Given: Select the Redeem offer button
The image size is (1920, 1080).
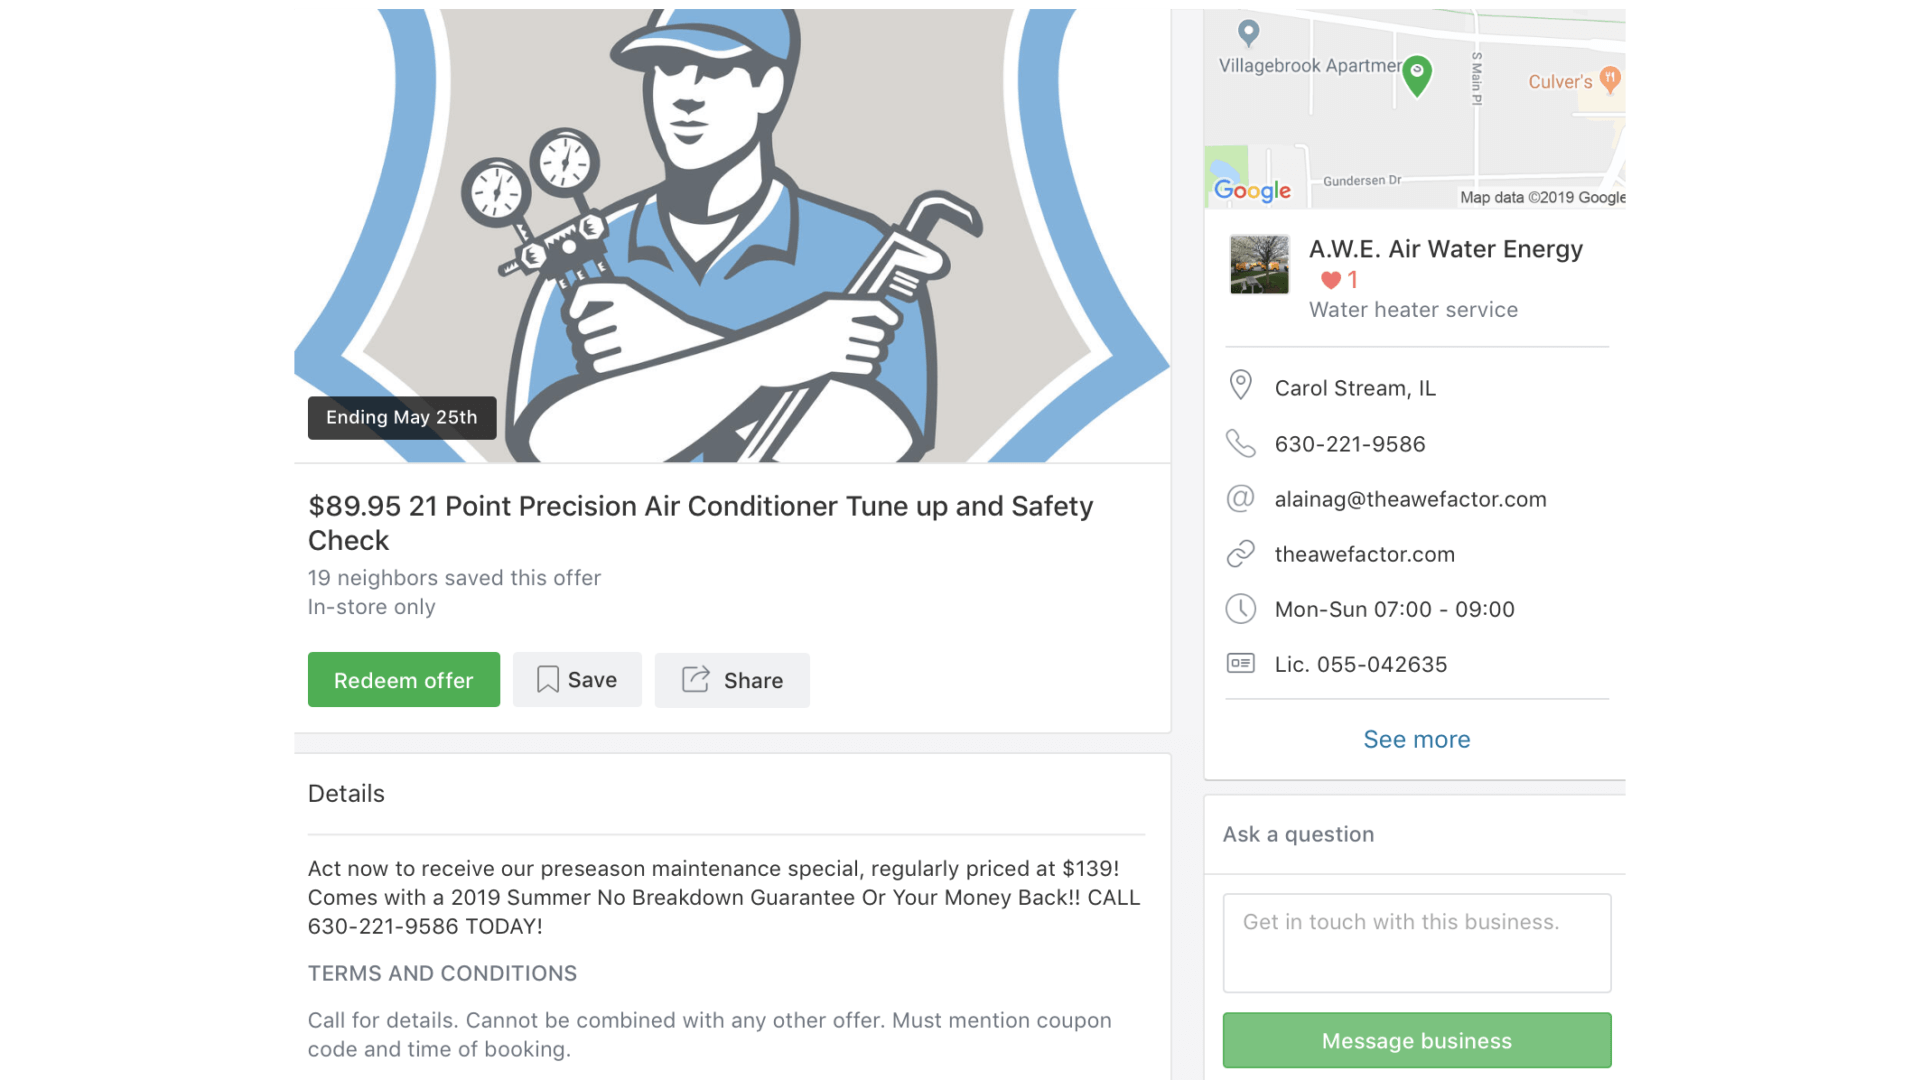Looking at the screenshot, I should click(404, 679).
